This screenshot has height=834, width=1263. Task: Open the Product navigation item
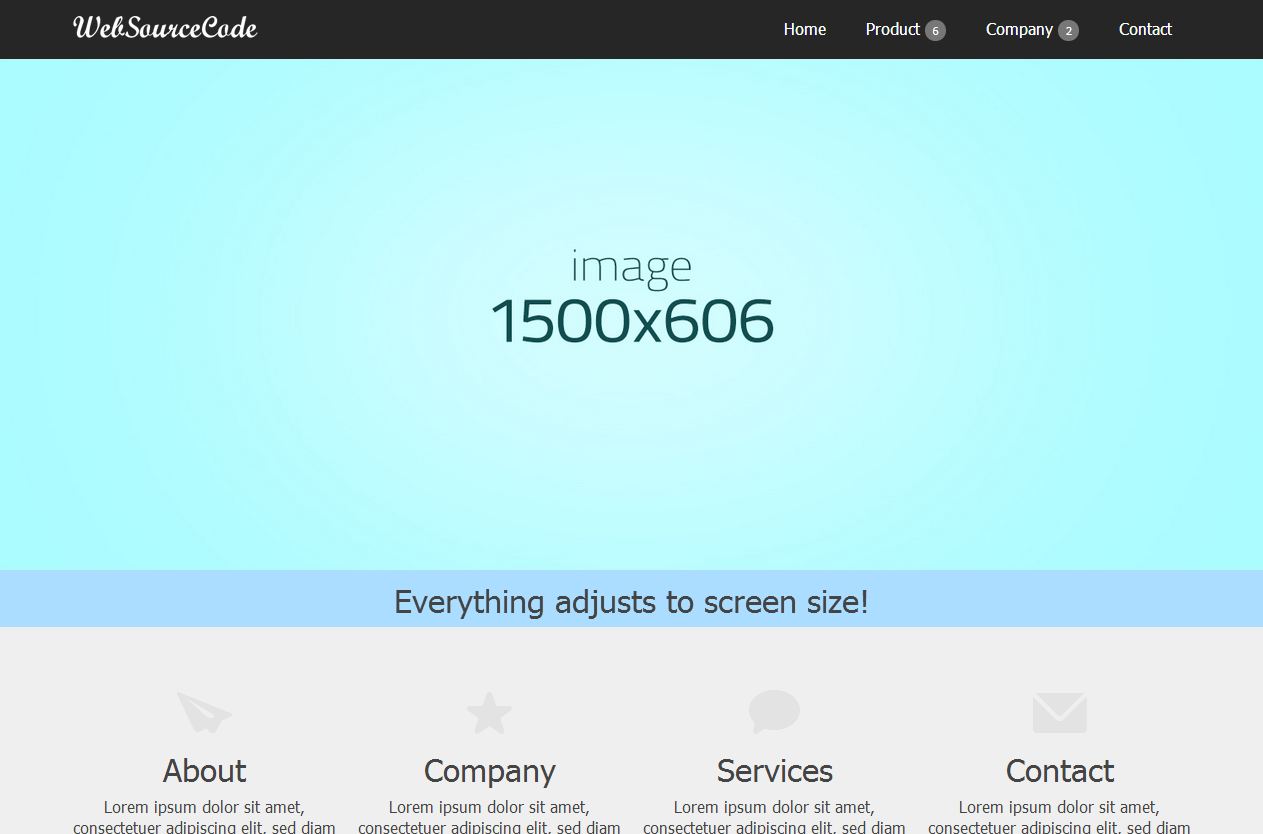892,29
